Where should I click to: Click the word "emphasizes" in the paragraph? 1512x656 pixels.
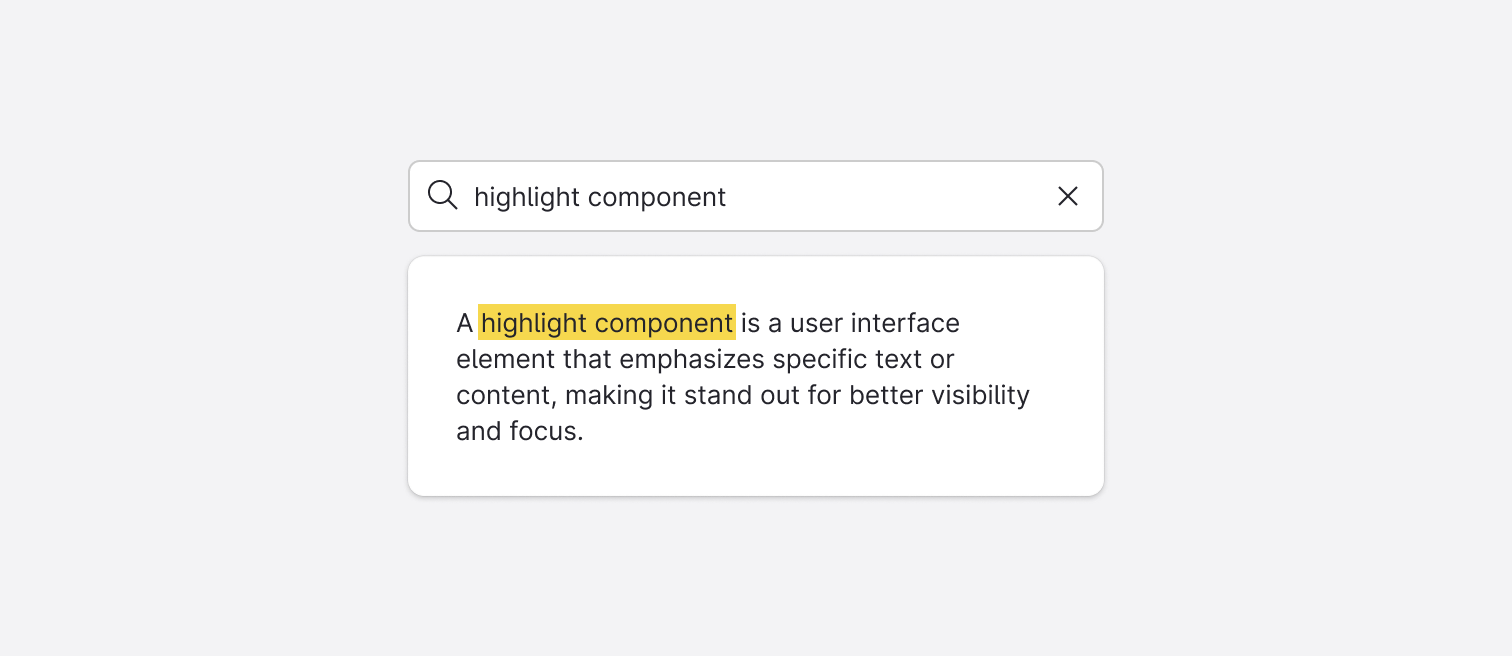(x=692, y=359)
